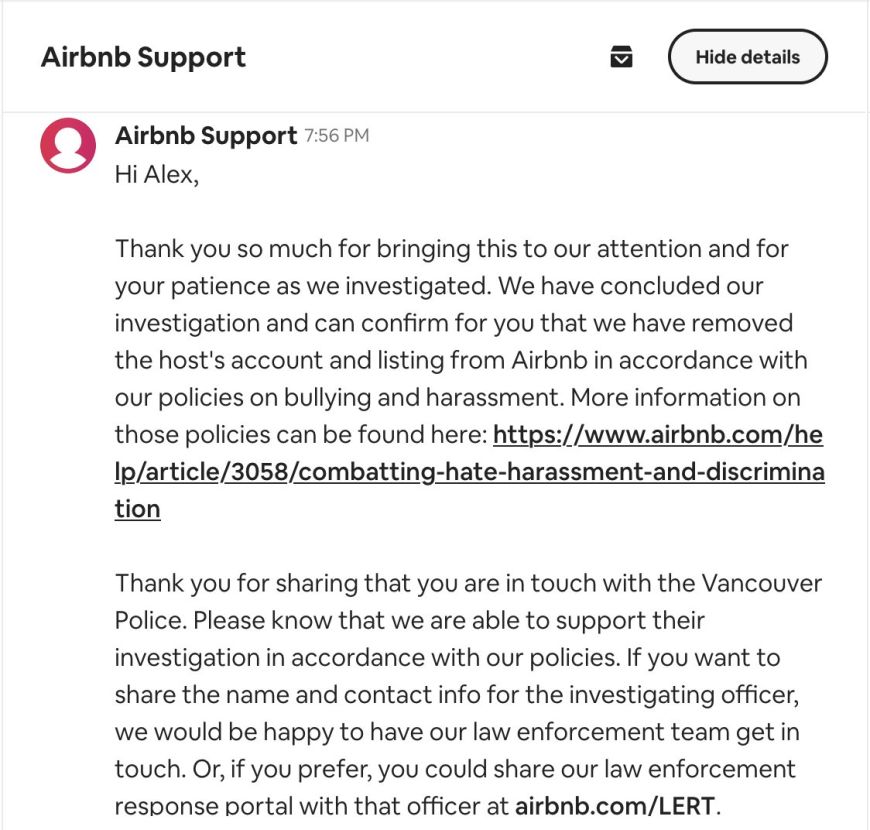This screenshot has width=870, height=830.
Task: Click the line mentioning Vancouver Police
Action: coord(468,584)
